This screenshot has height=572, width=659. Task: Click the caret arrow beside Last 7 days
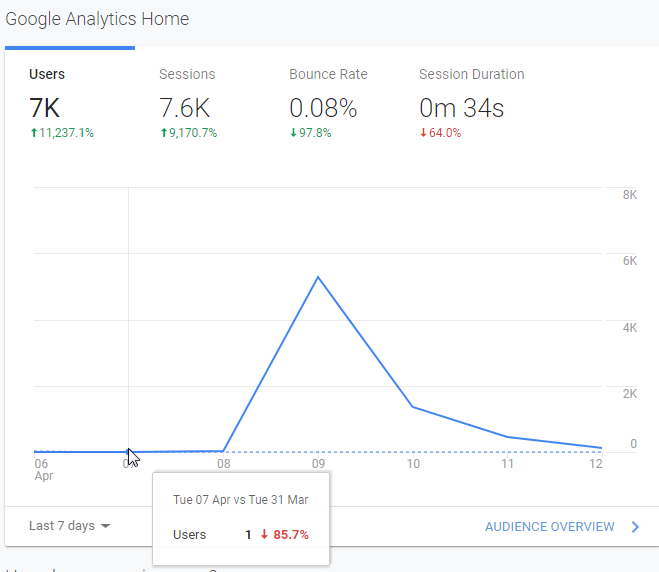tap(105, 526)
